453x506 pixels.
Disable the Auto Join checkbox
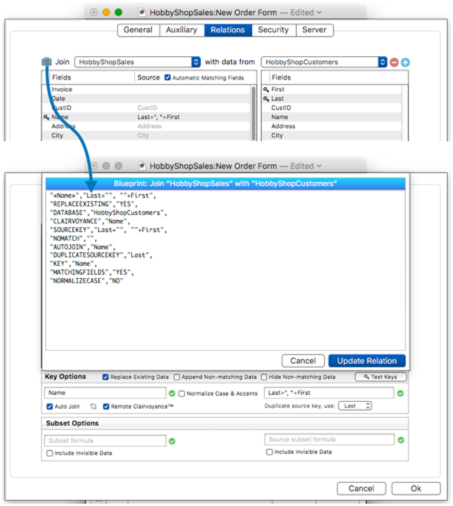(50, 406)
